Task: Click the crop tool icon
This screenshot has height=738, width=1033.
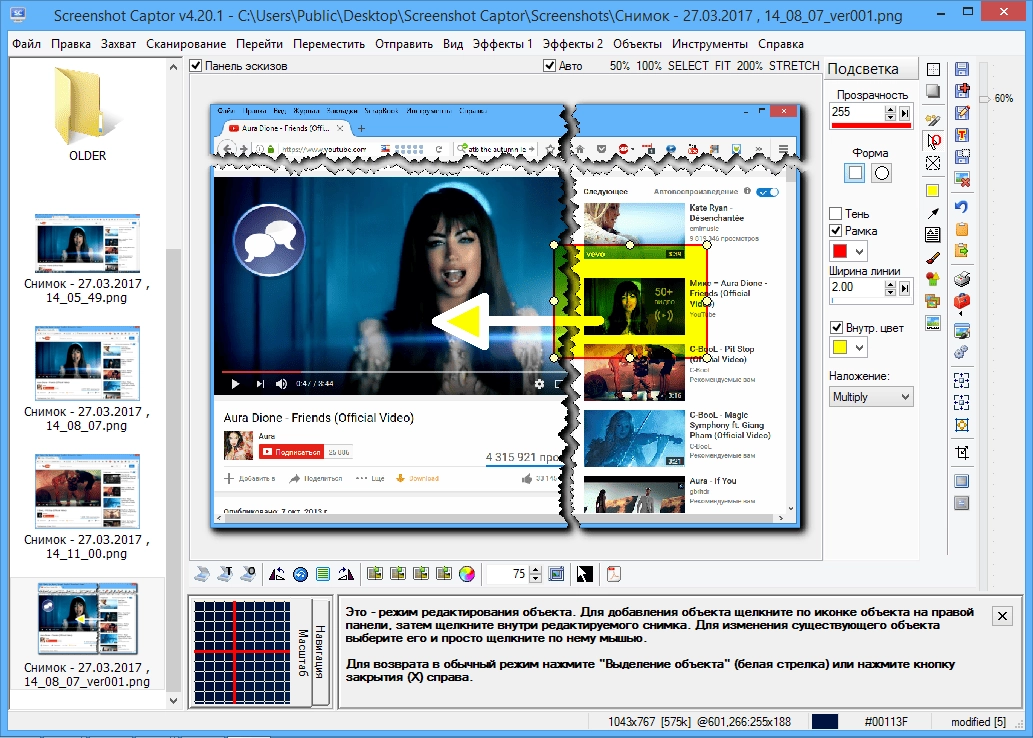Action: coord(961,453)
